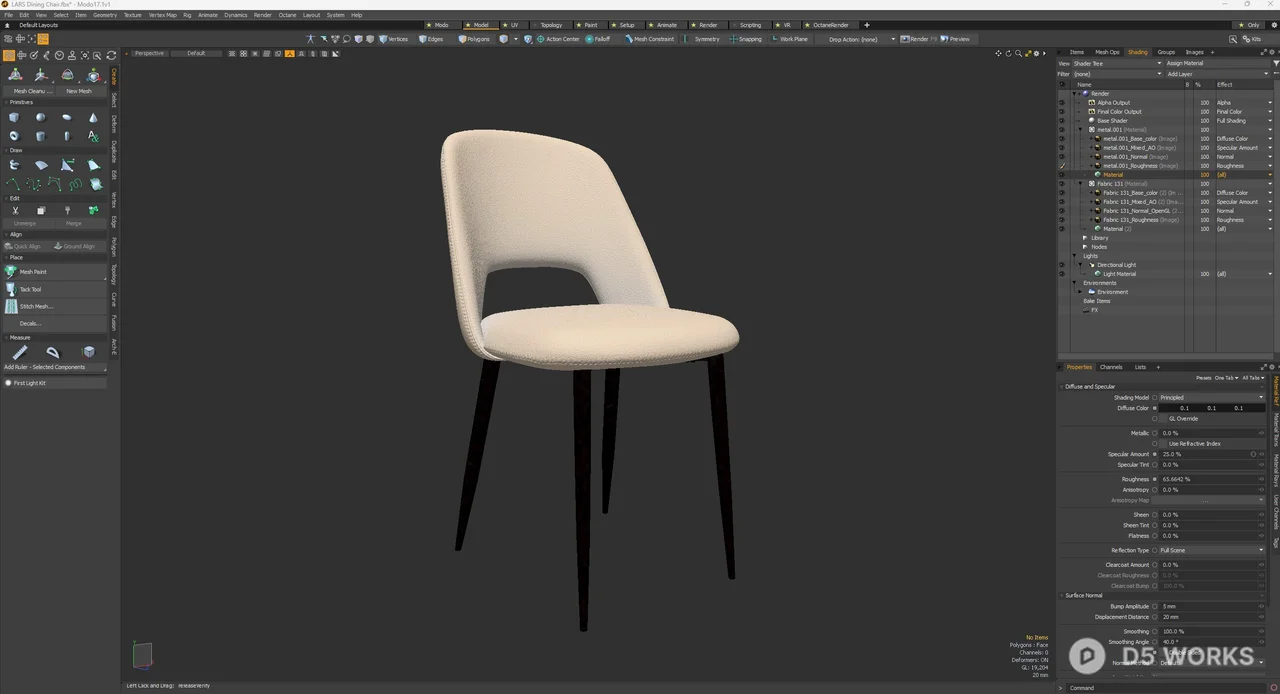Screen dimensions: 1280x694
Task: Click the Render button in toolbar
Action: 918,39
